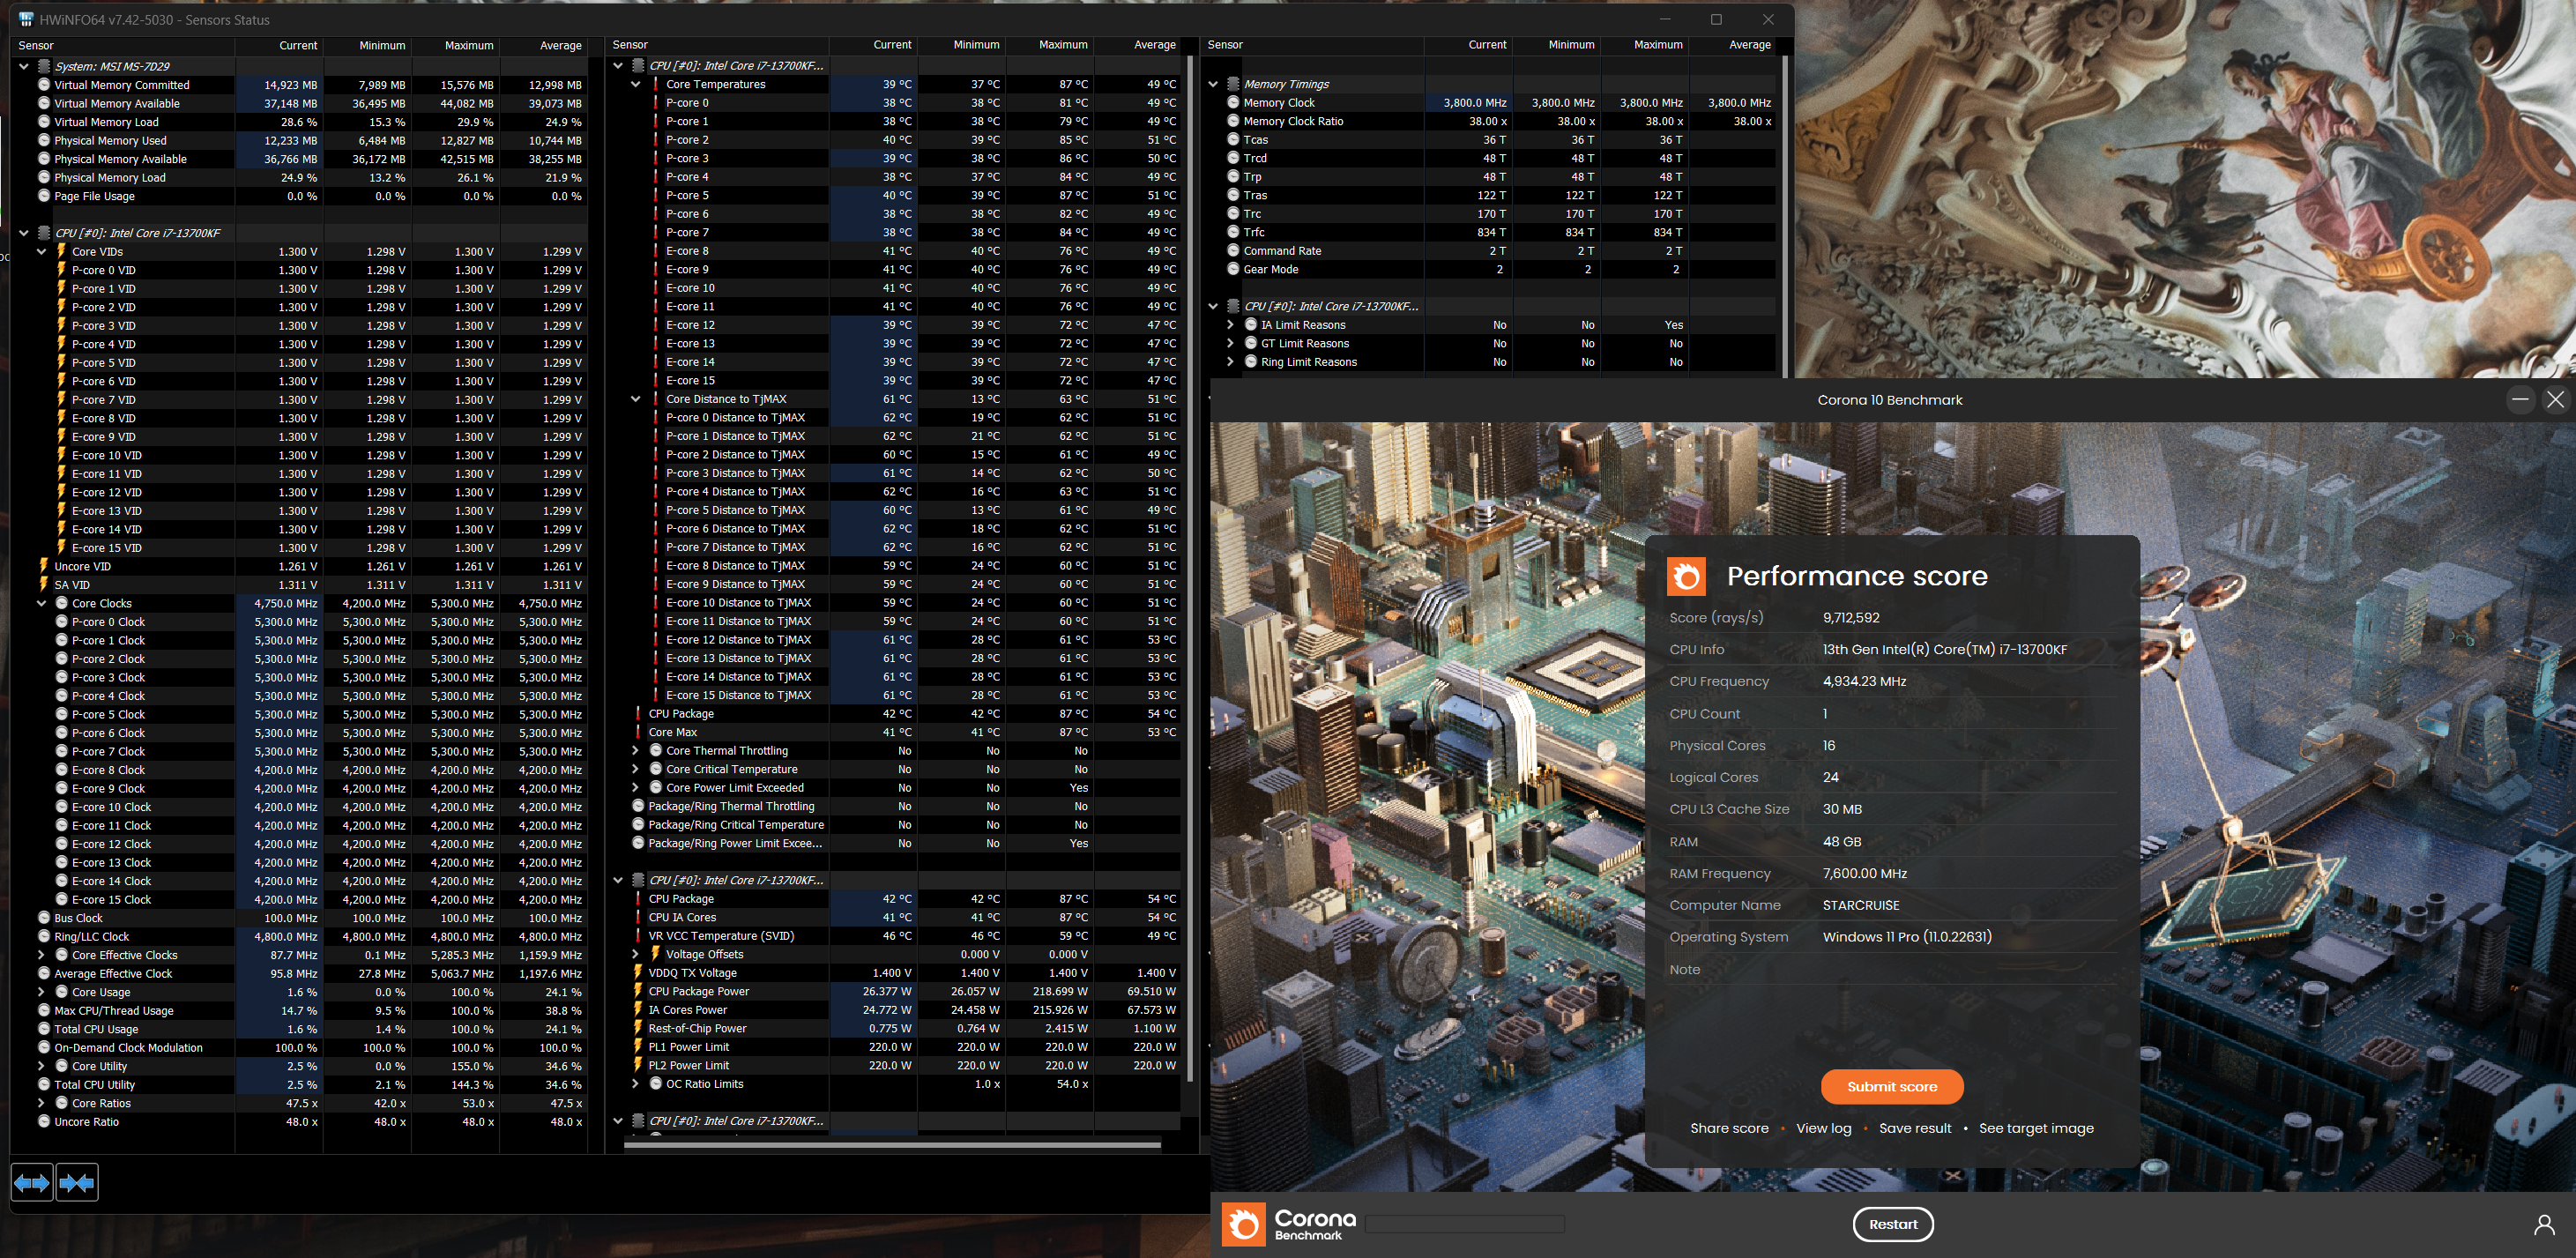Click the Submit score button
Image resolution: width=2576 pixels, height=1258 pixels.
pos(1892,1087)
